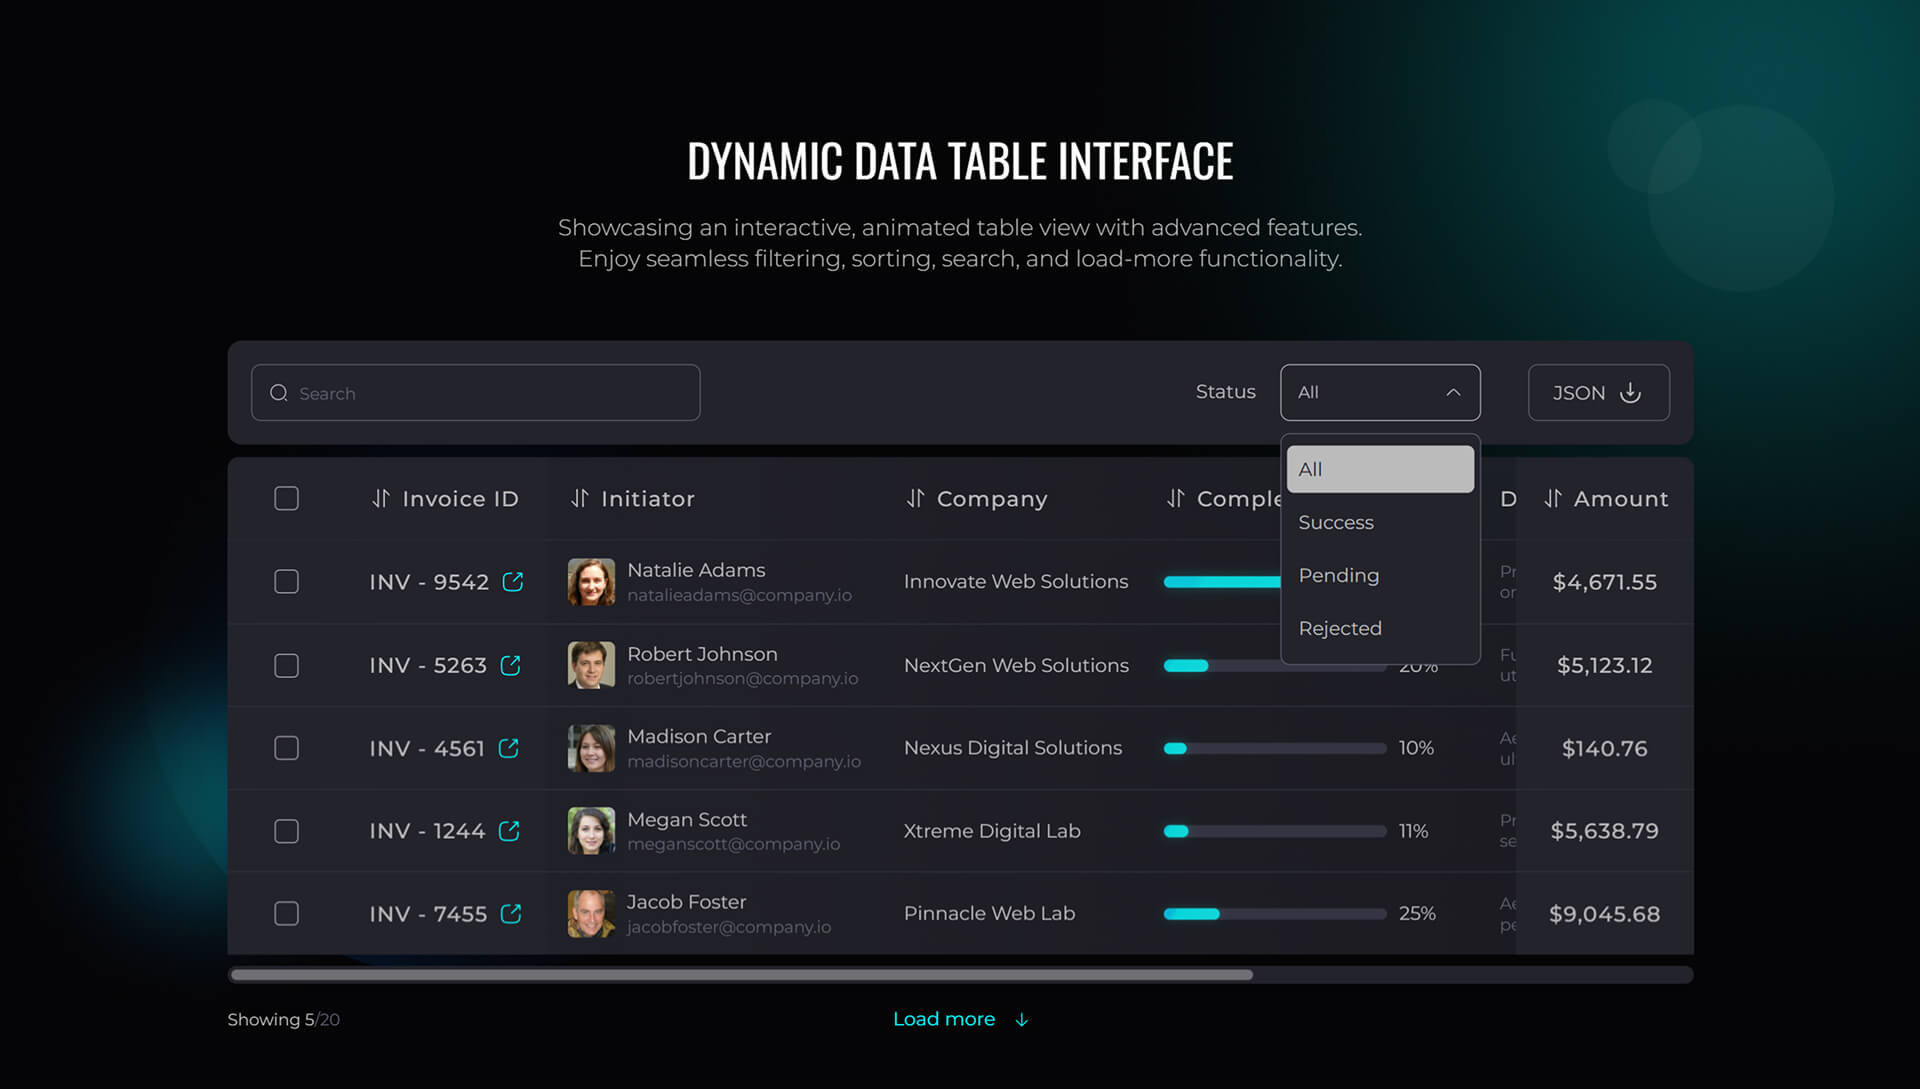The image size is (1920, 1089).
Task: Select the All option in dropdown list
Action: [1380, 469]
